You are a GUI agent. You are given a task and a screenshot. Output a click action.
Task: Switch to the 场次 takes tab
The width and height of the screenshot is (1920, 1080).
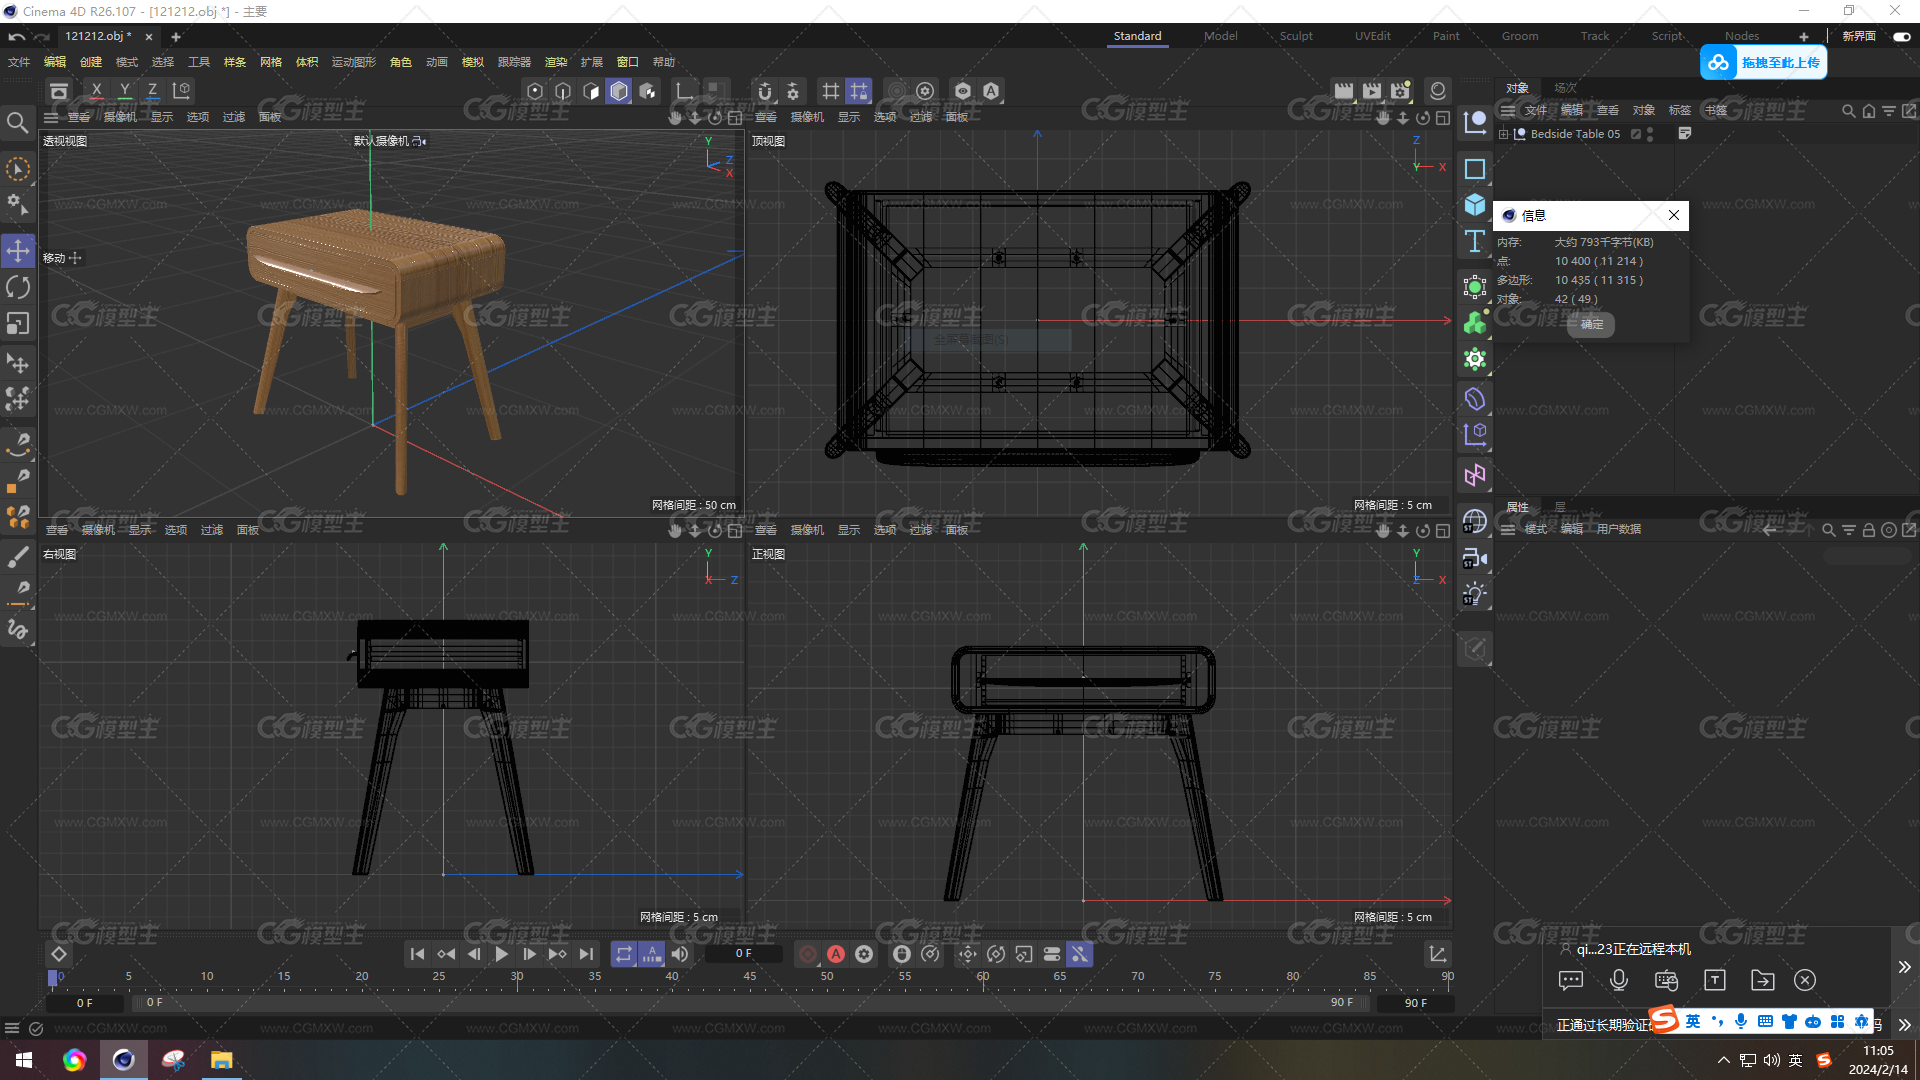click(x=1565, y=88)
